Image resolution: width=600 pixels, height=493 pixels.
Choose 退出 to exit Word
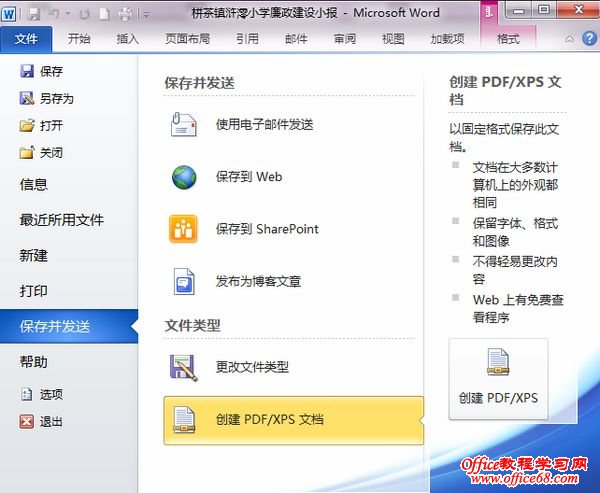51,422
